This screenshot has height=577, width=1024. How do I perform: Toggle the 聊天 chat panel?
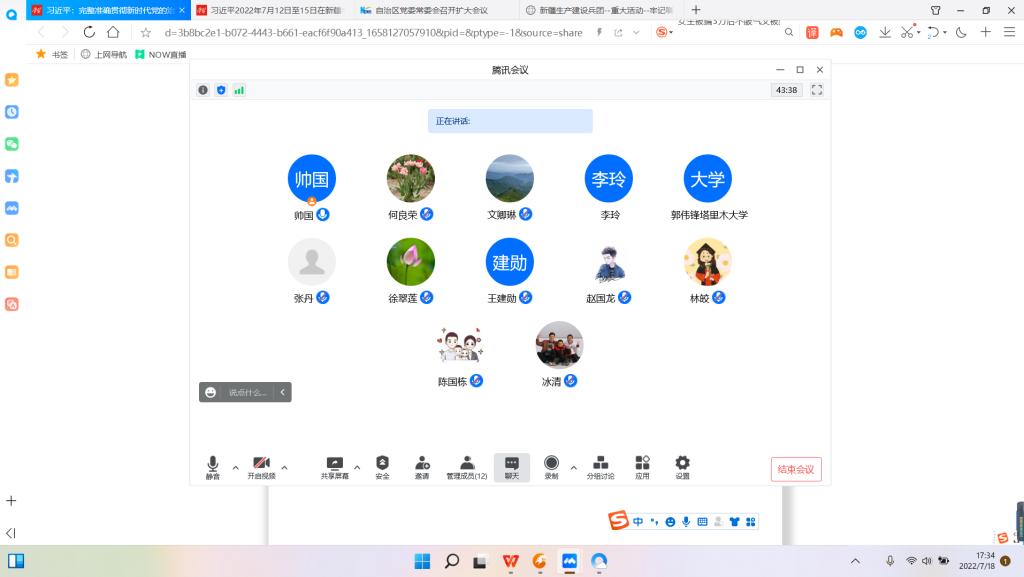(x=512, y=467)
